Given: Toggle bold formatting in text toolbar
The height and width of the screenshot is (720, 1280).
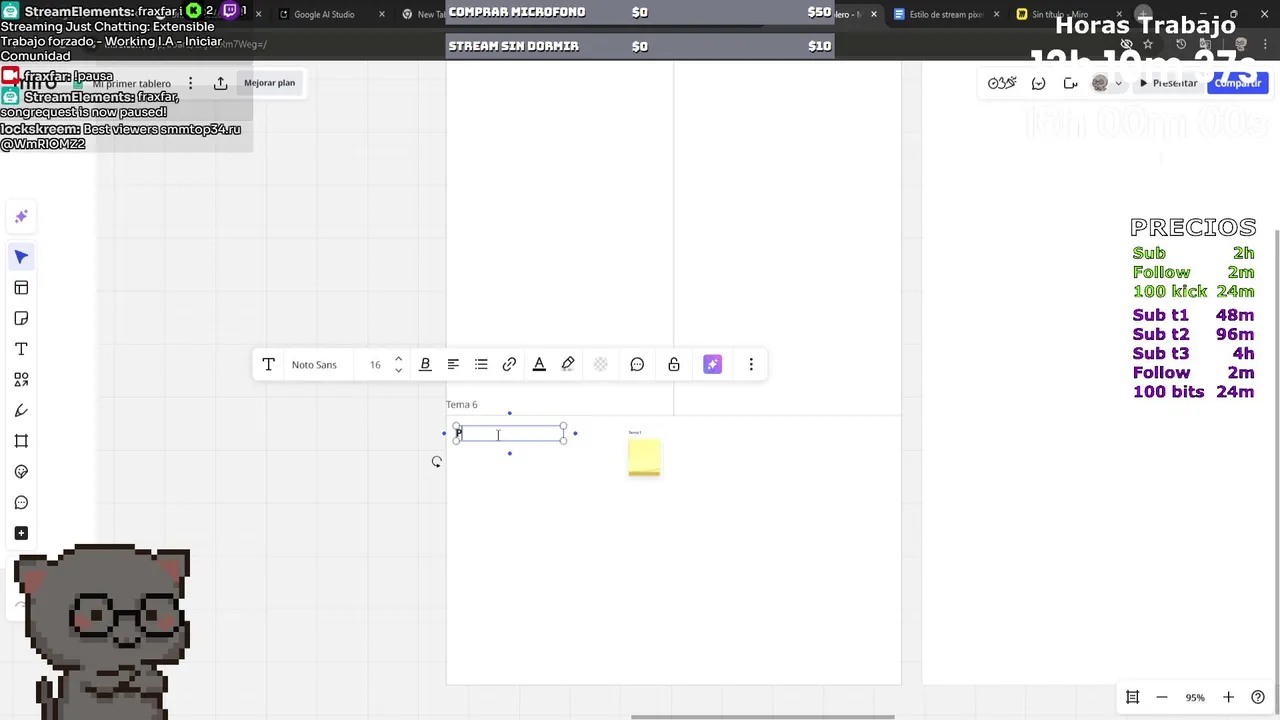Looking at the screenshot, I should click(425, 365).
